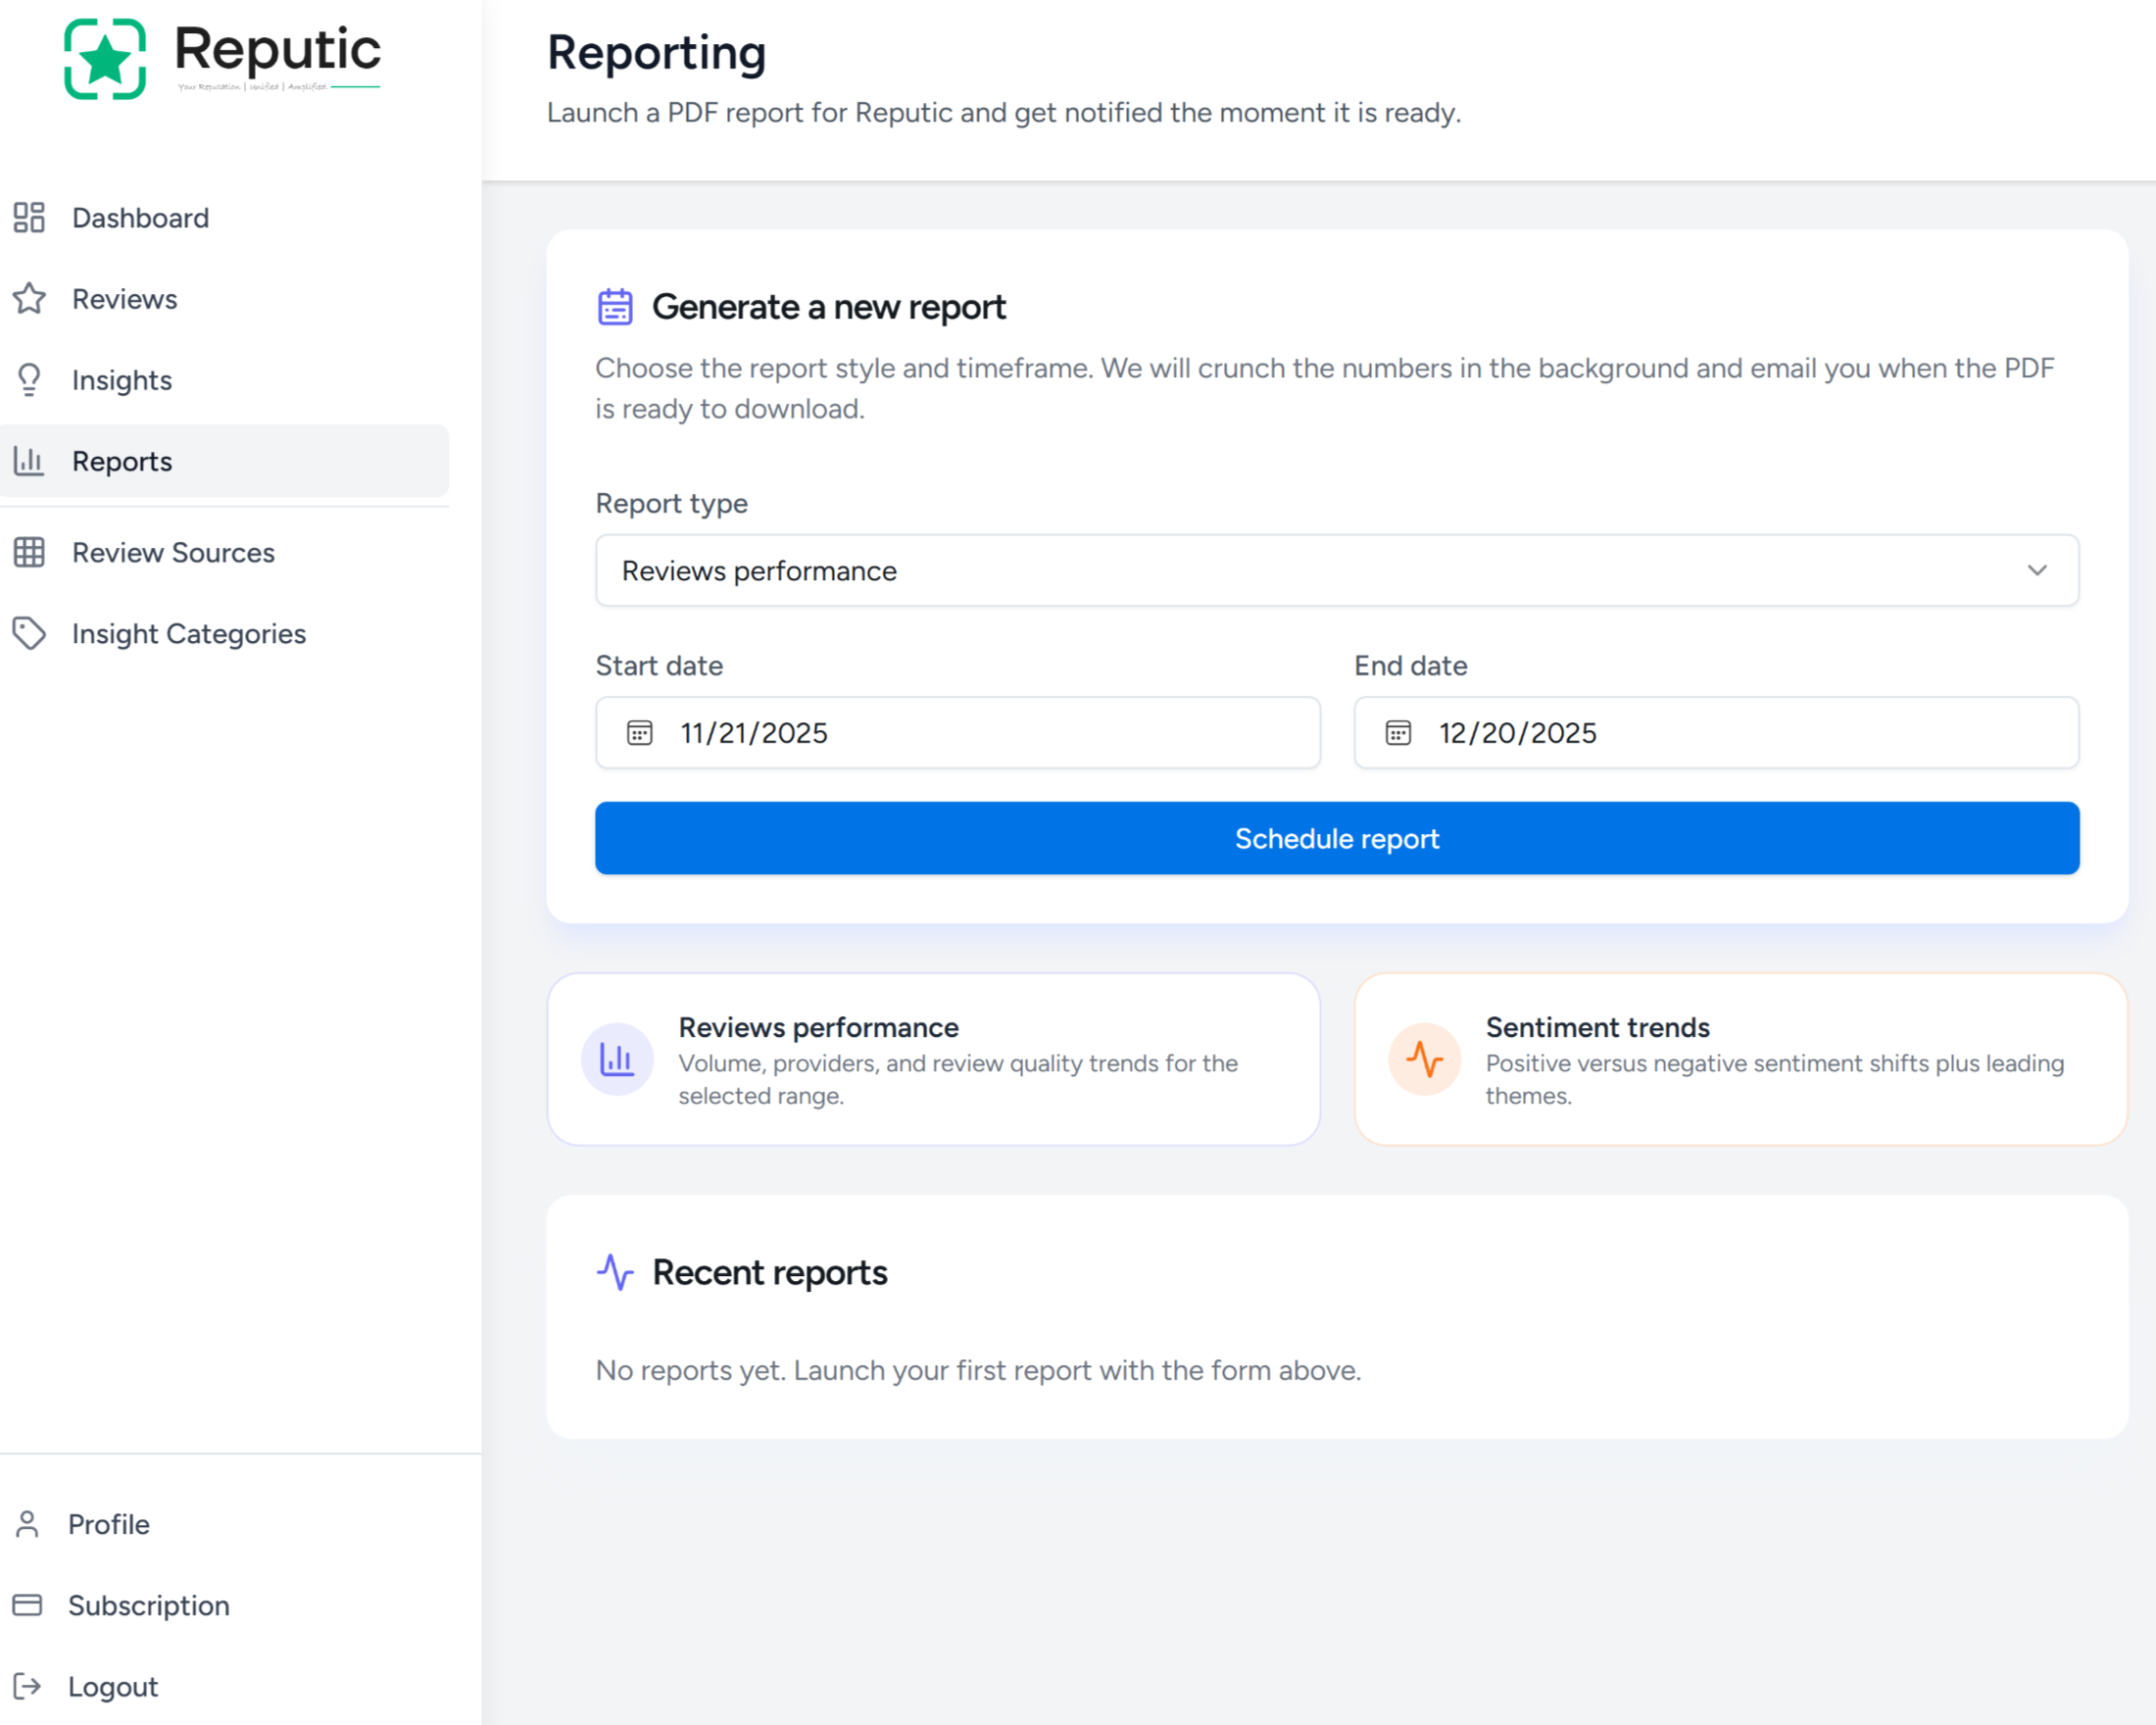
Task: Click the Reputic logo
Action: tap(221, 56)
